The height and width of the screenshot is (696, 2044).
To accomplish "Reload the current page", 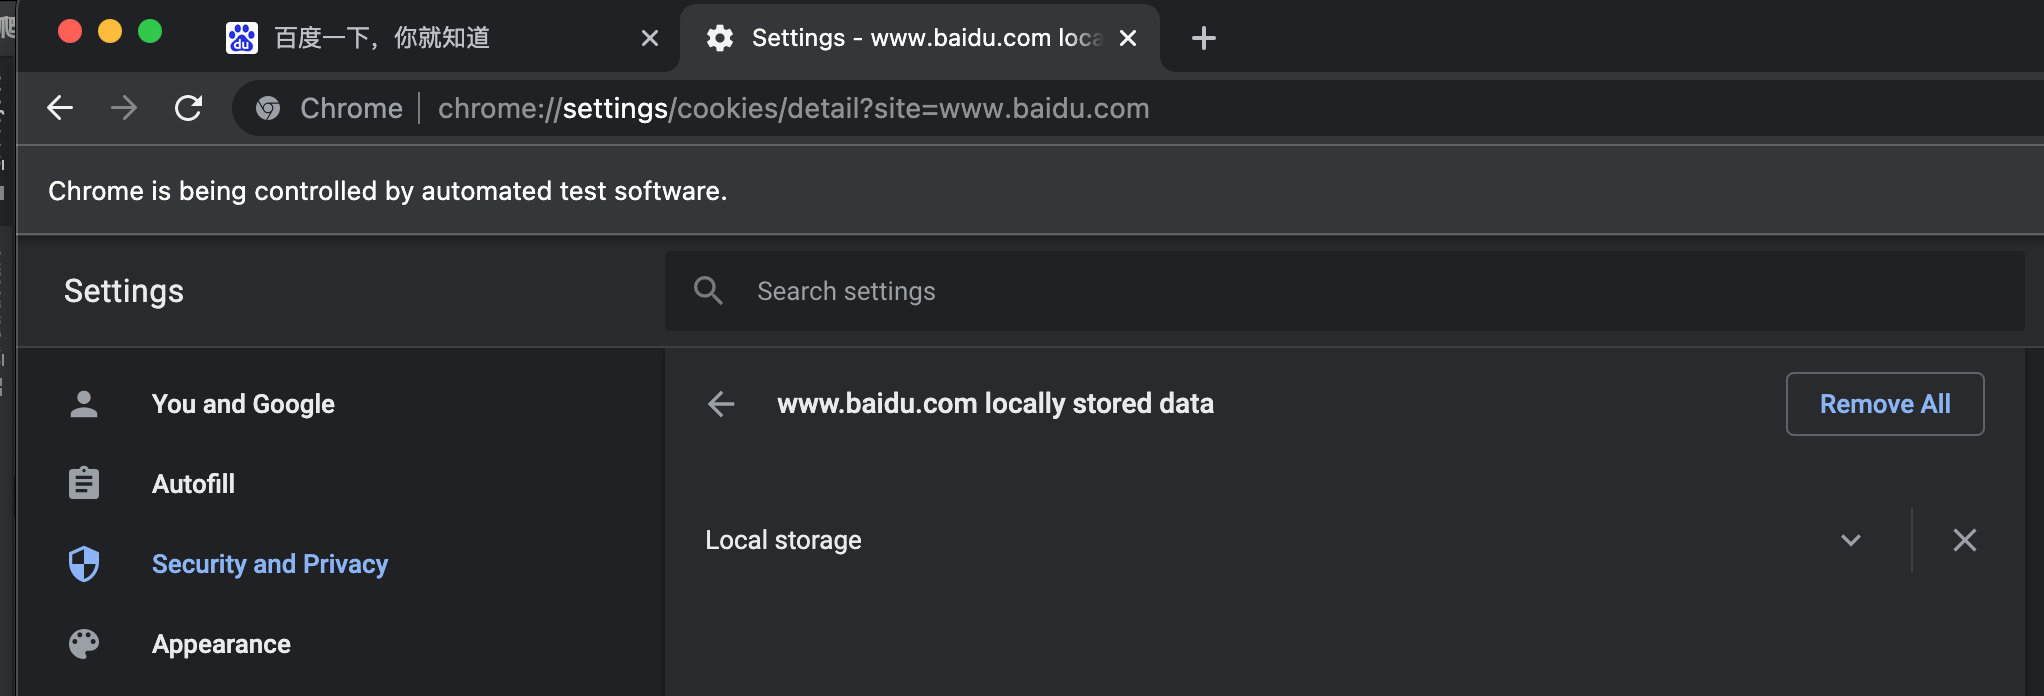I will 188,108.
